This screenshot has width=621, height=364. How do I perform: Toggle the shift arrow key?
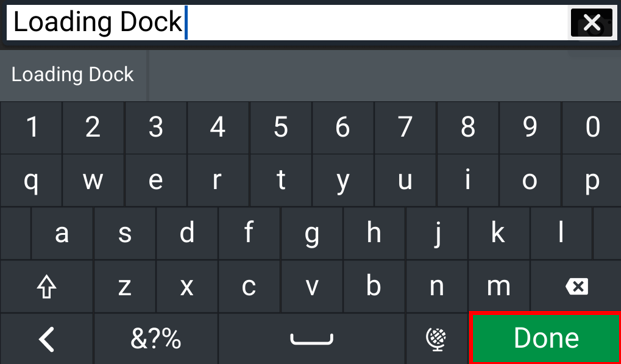[x=47, y=286]
